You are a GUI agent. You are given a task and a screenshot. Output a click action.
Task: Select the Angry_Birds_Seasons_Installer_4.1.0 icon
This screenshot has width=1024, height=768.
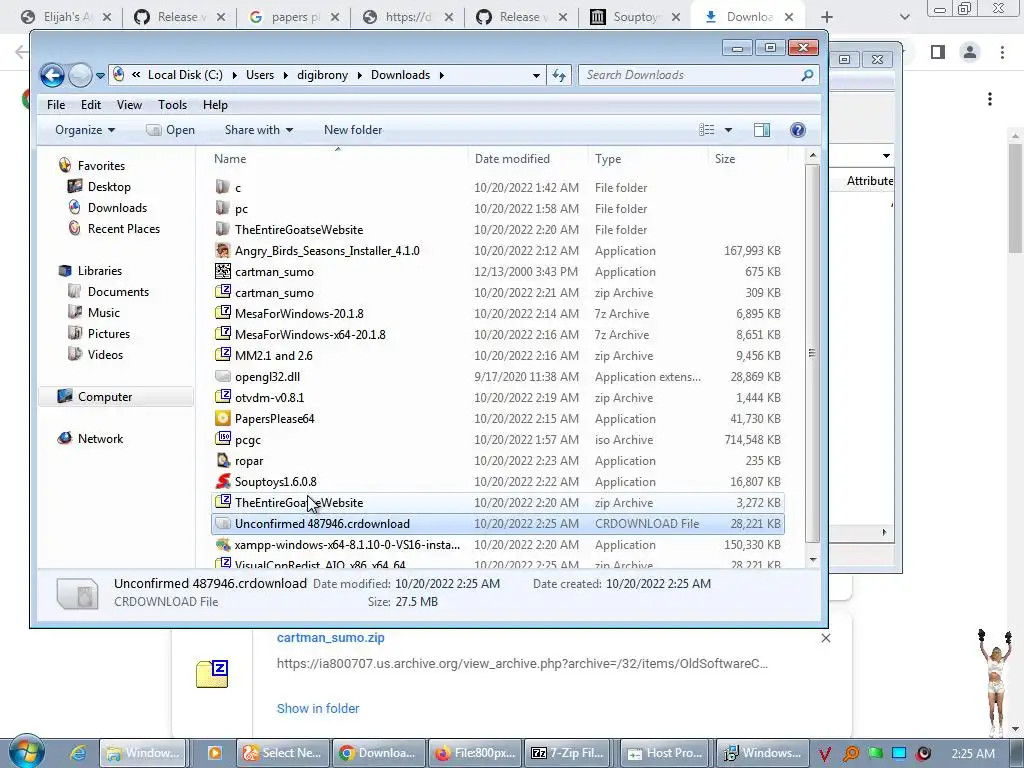223,251
